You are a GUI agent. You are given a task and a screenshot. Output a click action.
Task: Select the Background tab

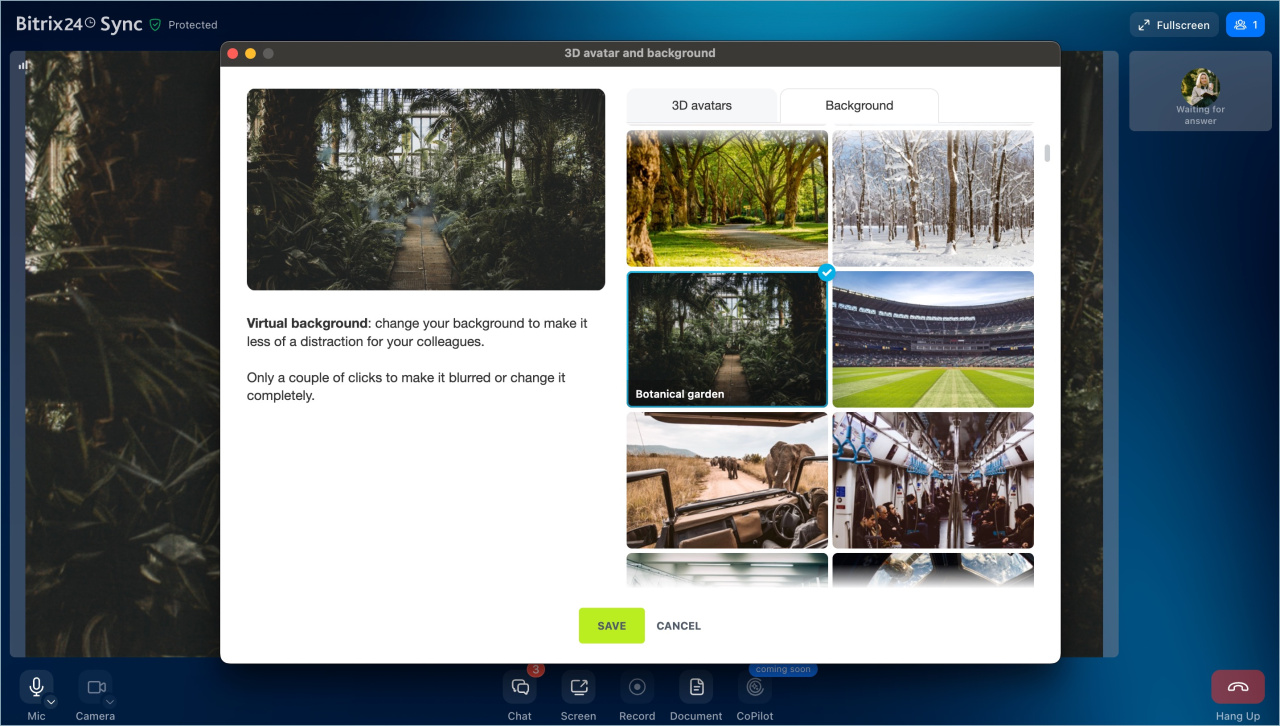coord(859,106)
